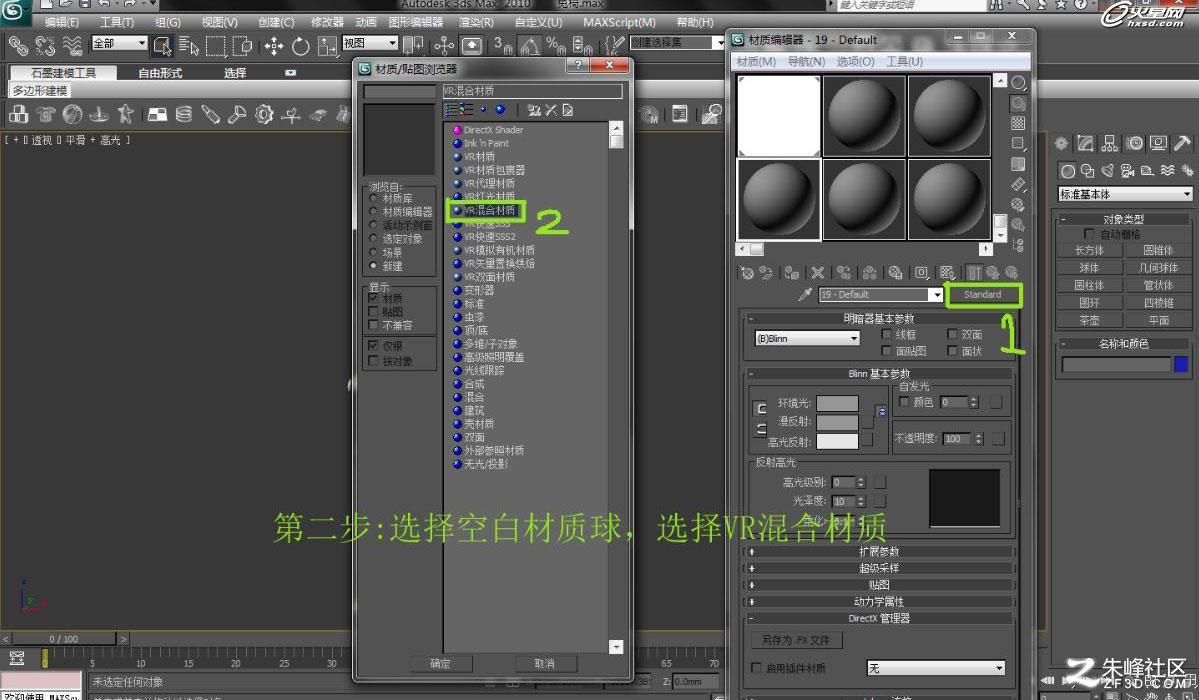This screenshot has width=1199, height=700.
Task: Open the 19 - Default material name dropdown
Action: 880,295
